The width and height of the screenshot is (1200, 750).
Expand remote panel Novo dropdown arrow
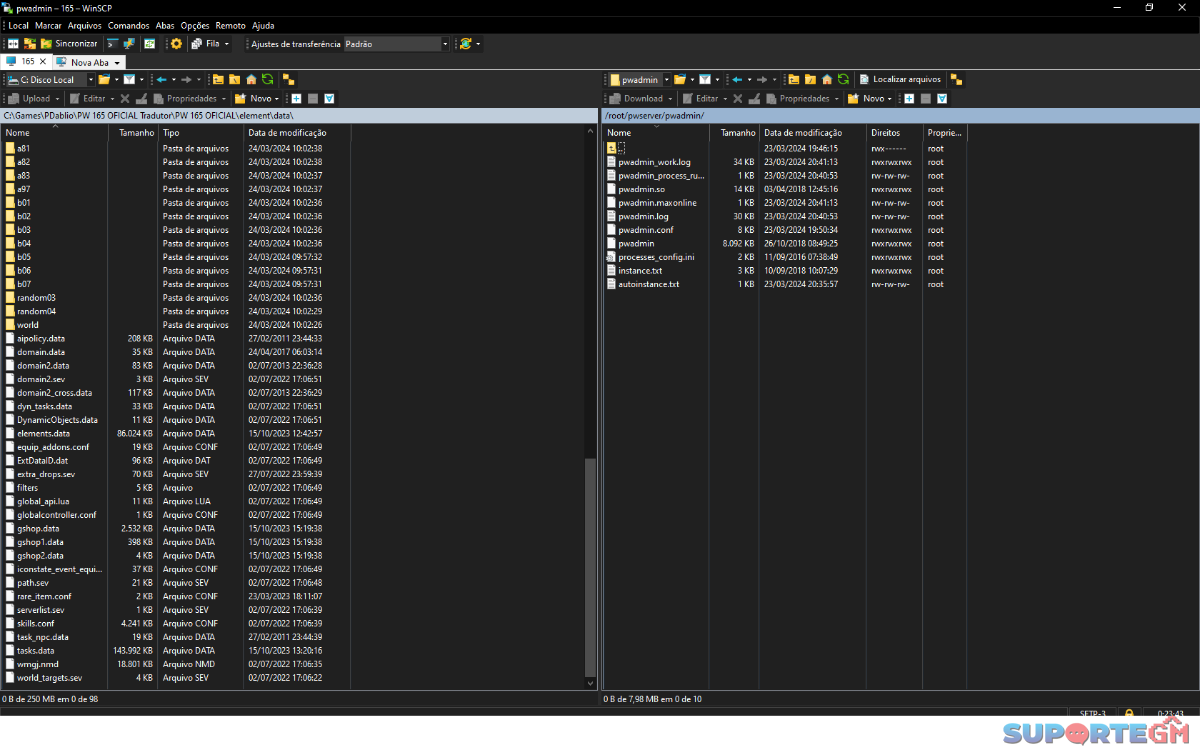pyautogui.click(x=890, y=99)
